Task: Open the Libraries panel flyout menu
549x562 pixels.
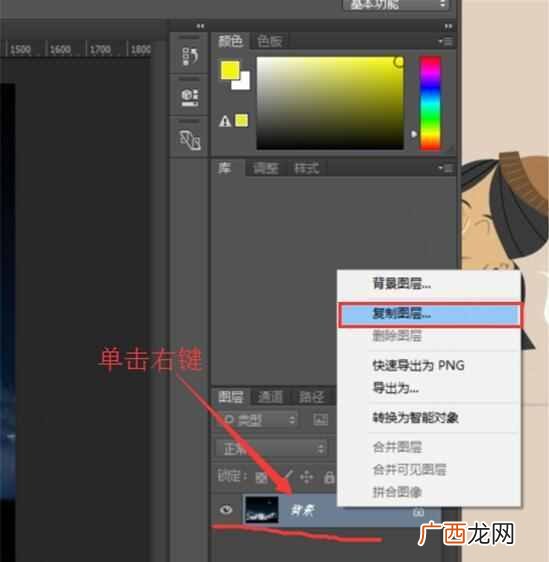Action: 446,168
